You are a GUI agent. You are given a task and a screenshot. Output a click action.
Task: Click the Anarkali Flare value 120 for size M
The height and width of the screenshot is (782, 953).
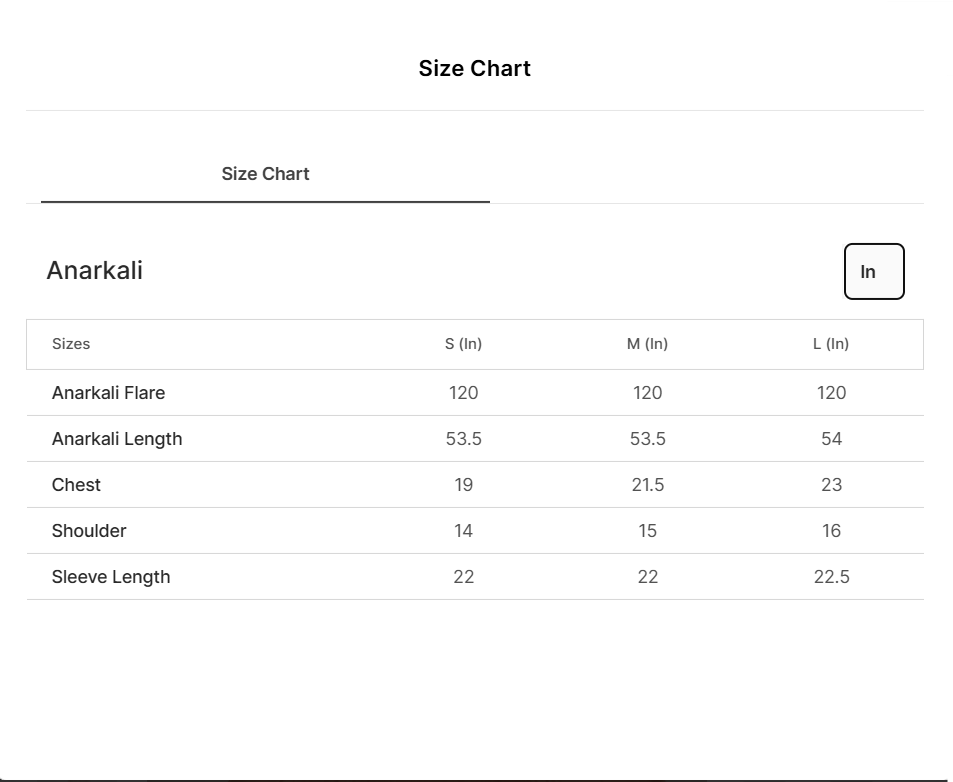[648, 393]
